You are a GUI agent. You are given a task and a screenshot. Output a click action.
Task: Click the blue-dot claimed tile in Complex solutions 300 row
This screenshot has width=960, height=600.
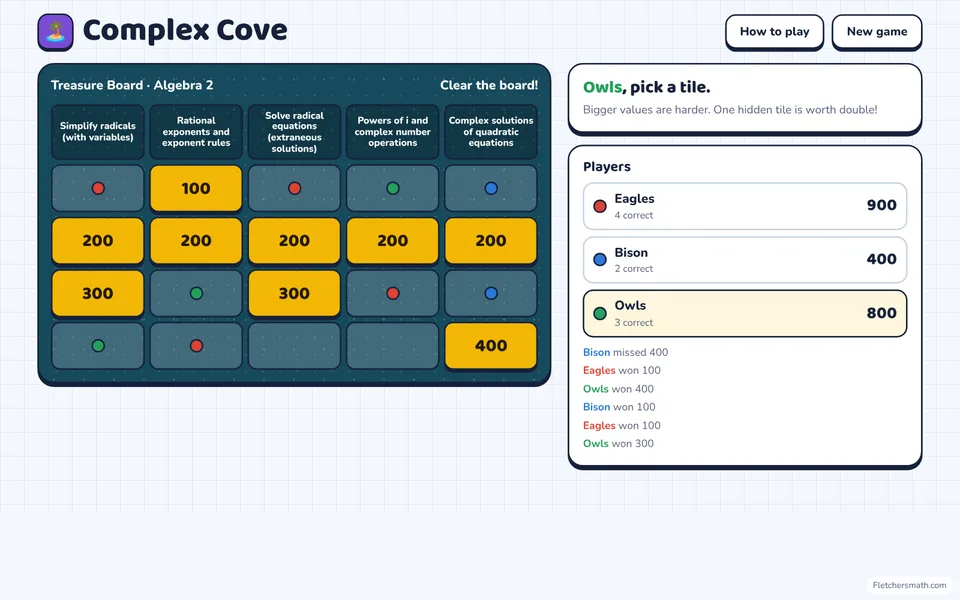[x=491, y=293]
